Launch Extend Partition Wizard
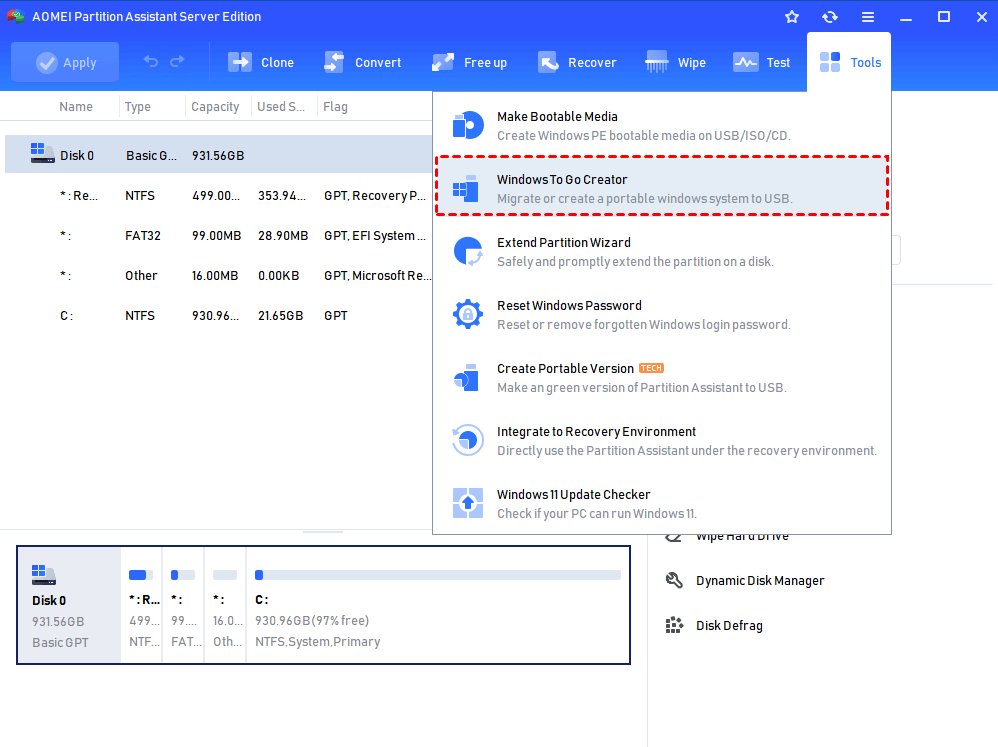Image resolution: width=998 pixels, height=747 pixels. (662, 251)
